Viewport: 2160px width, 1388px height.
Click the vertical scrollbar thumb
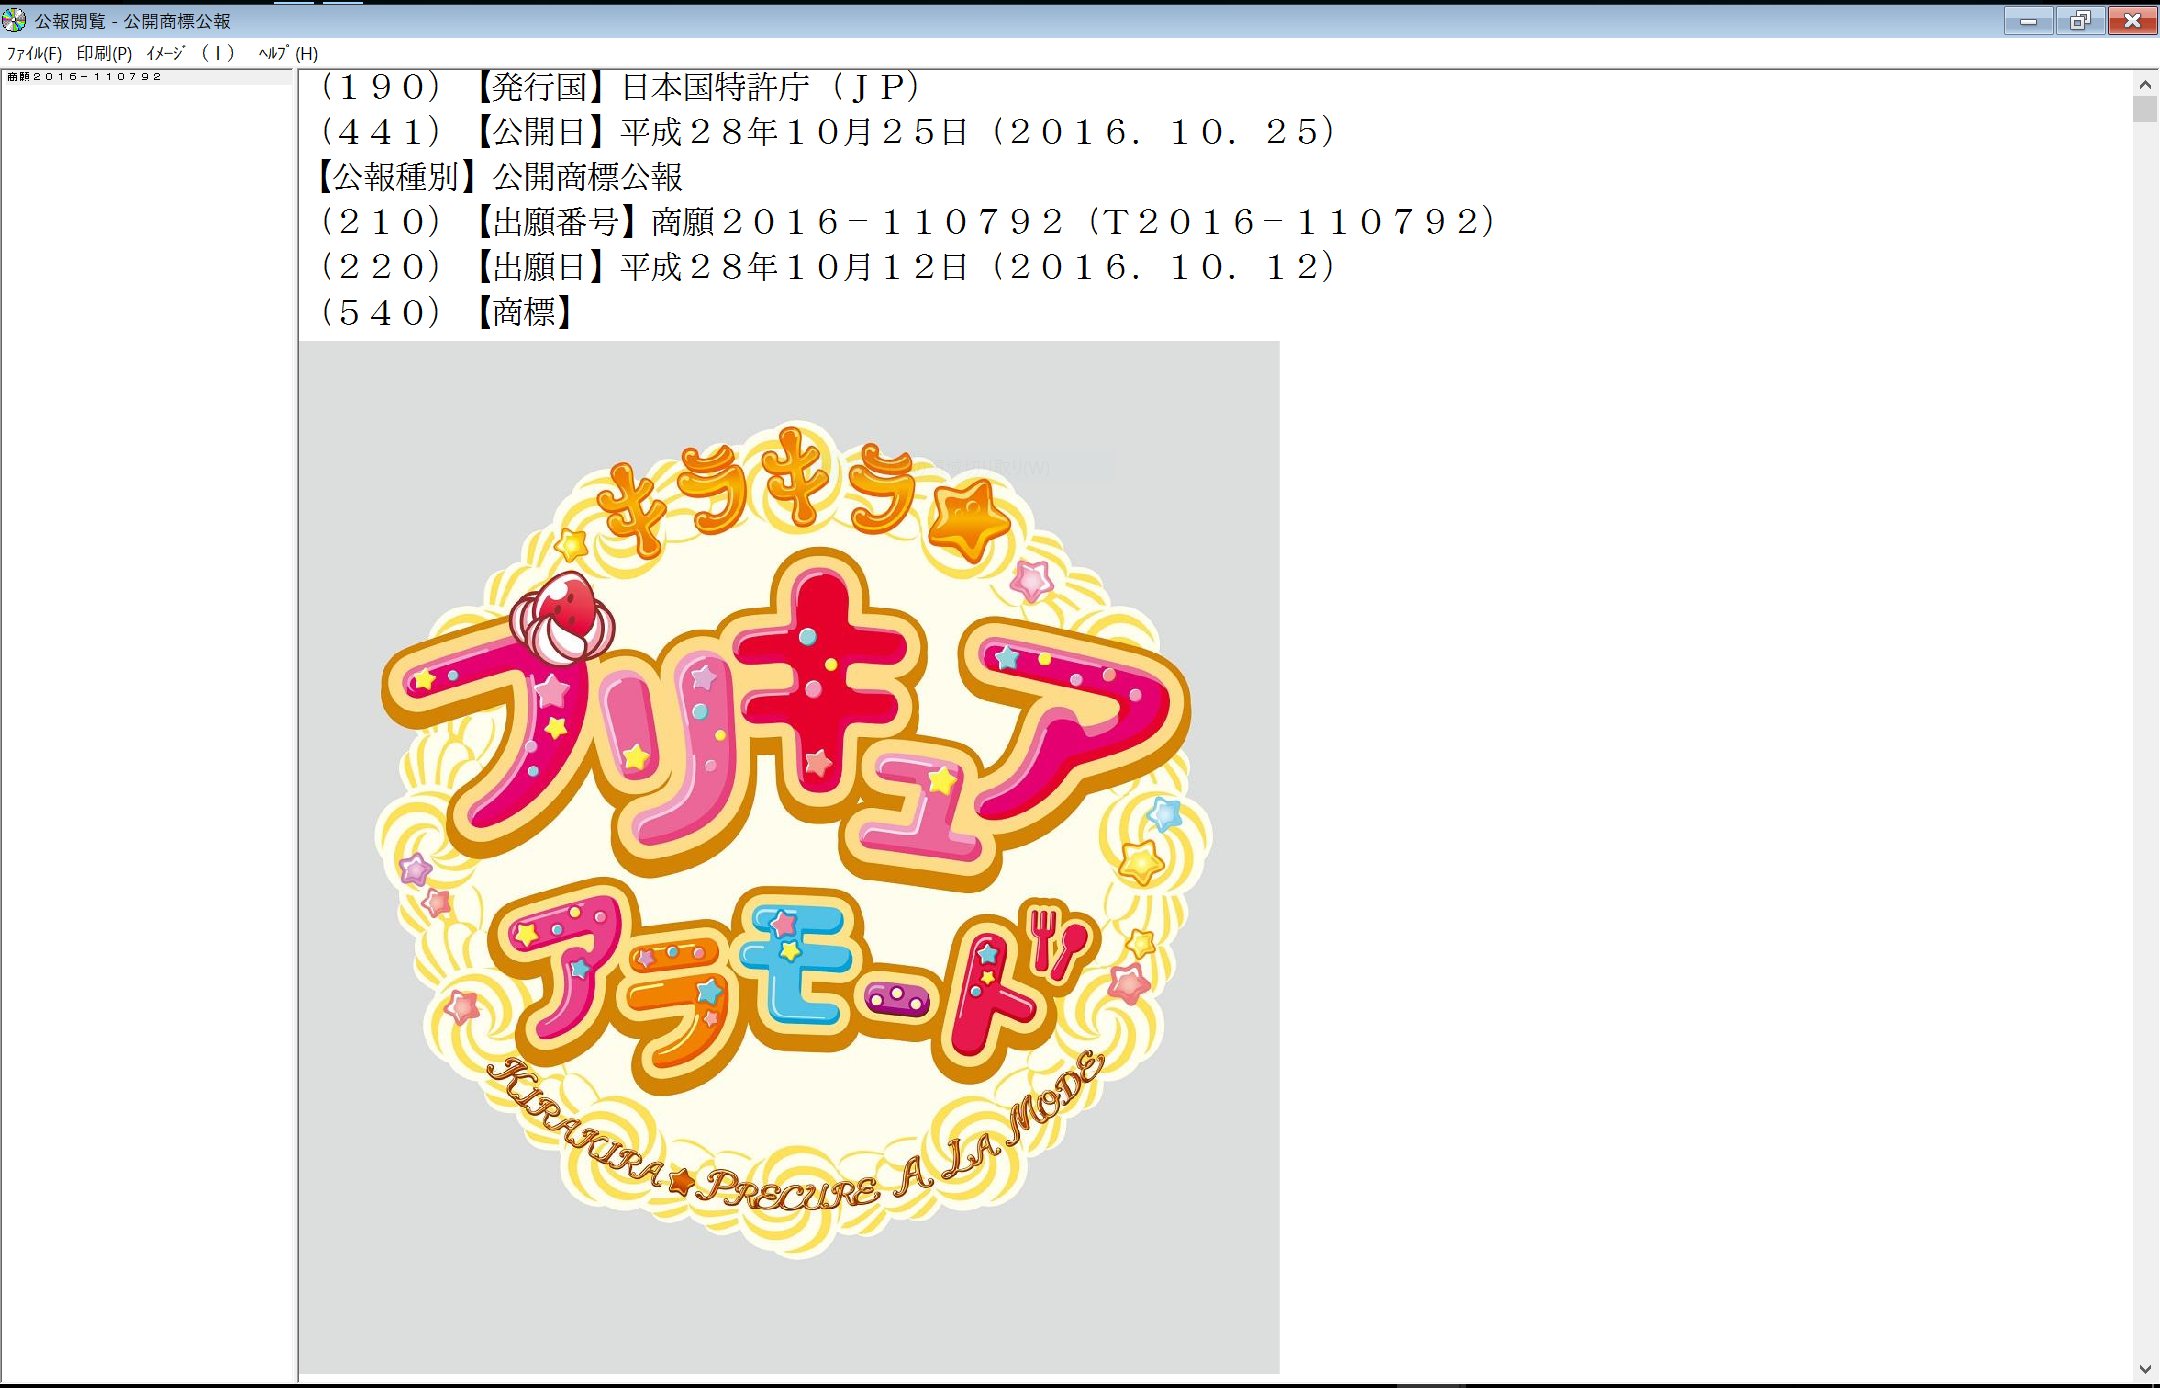(2144, 109)
